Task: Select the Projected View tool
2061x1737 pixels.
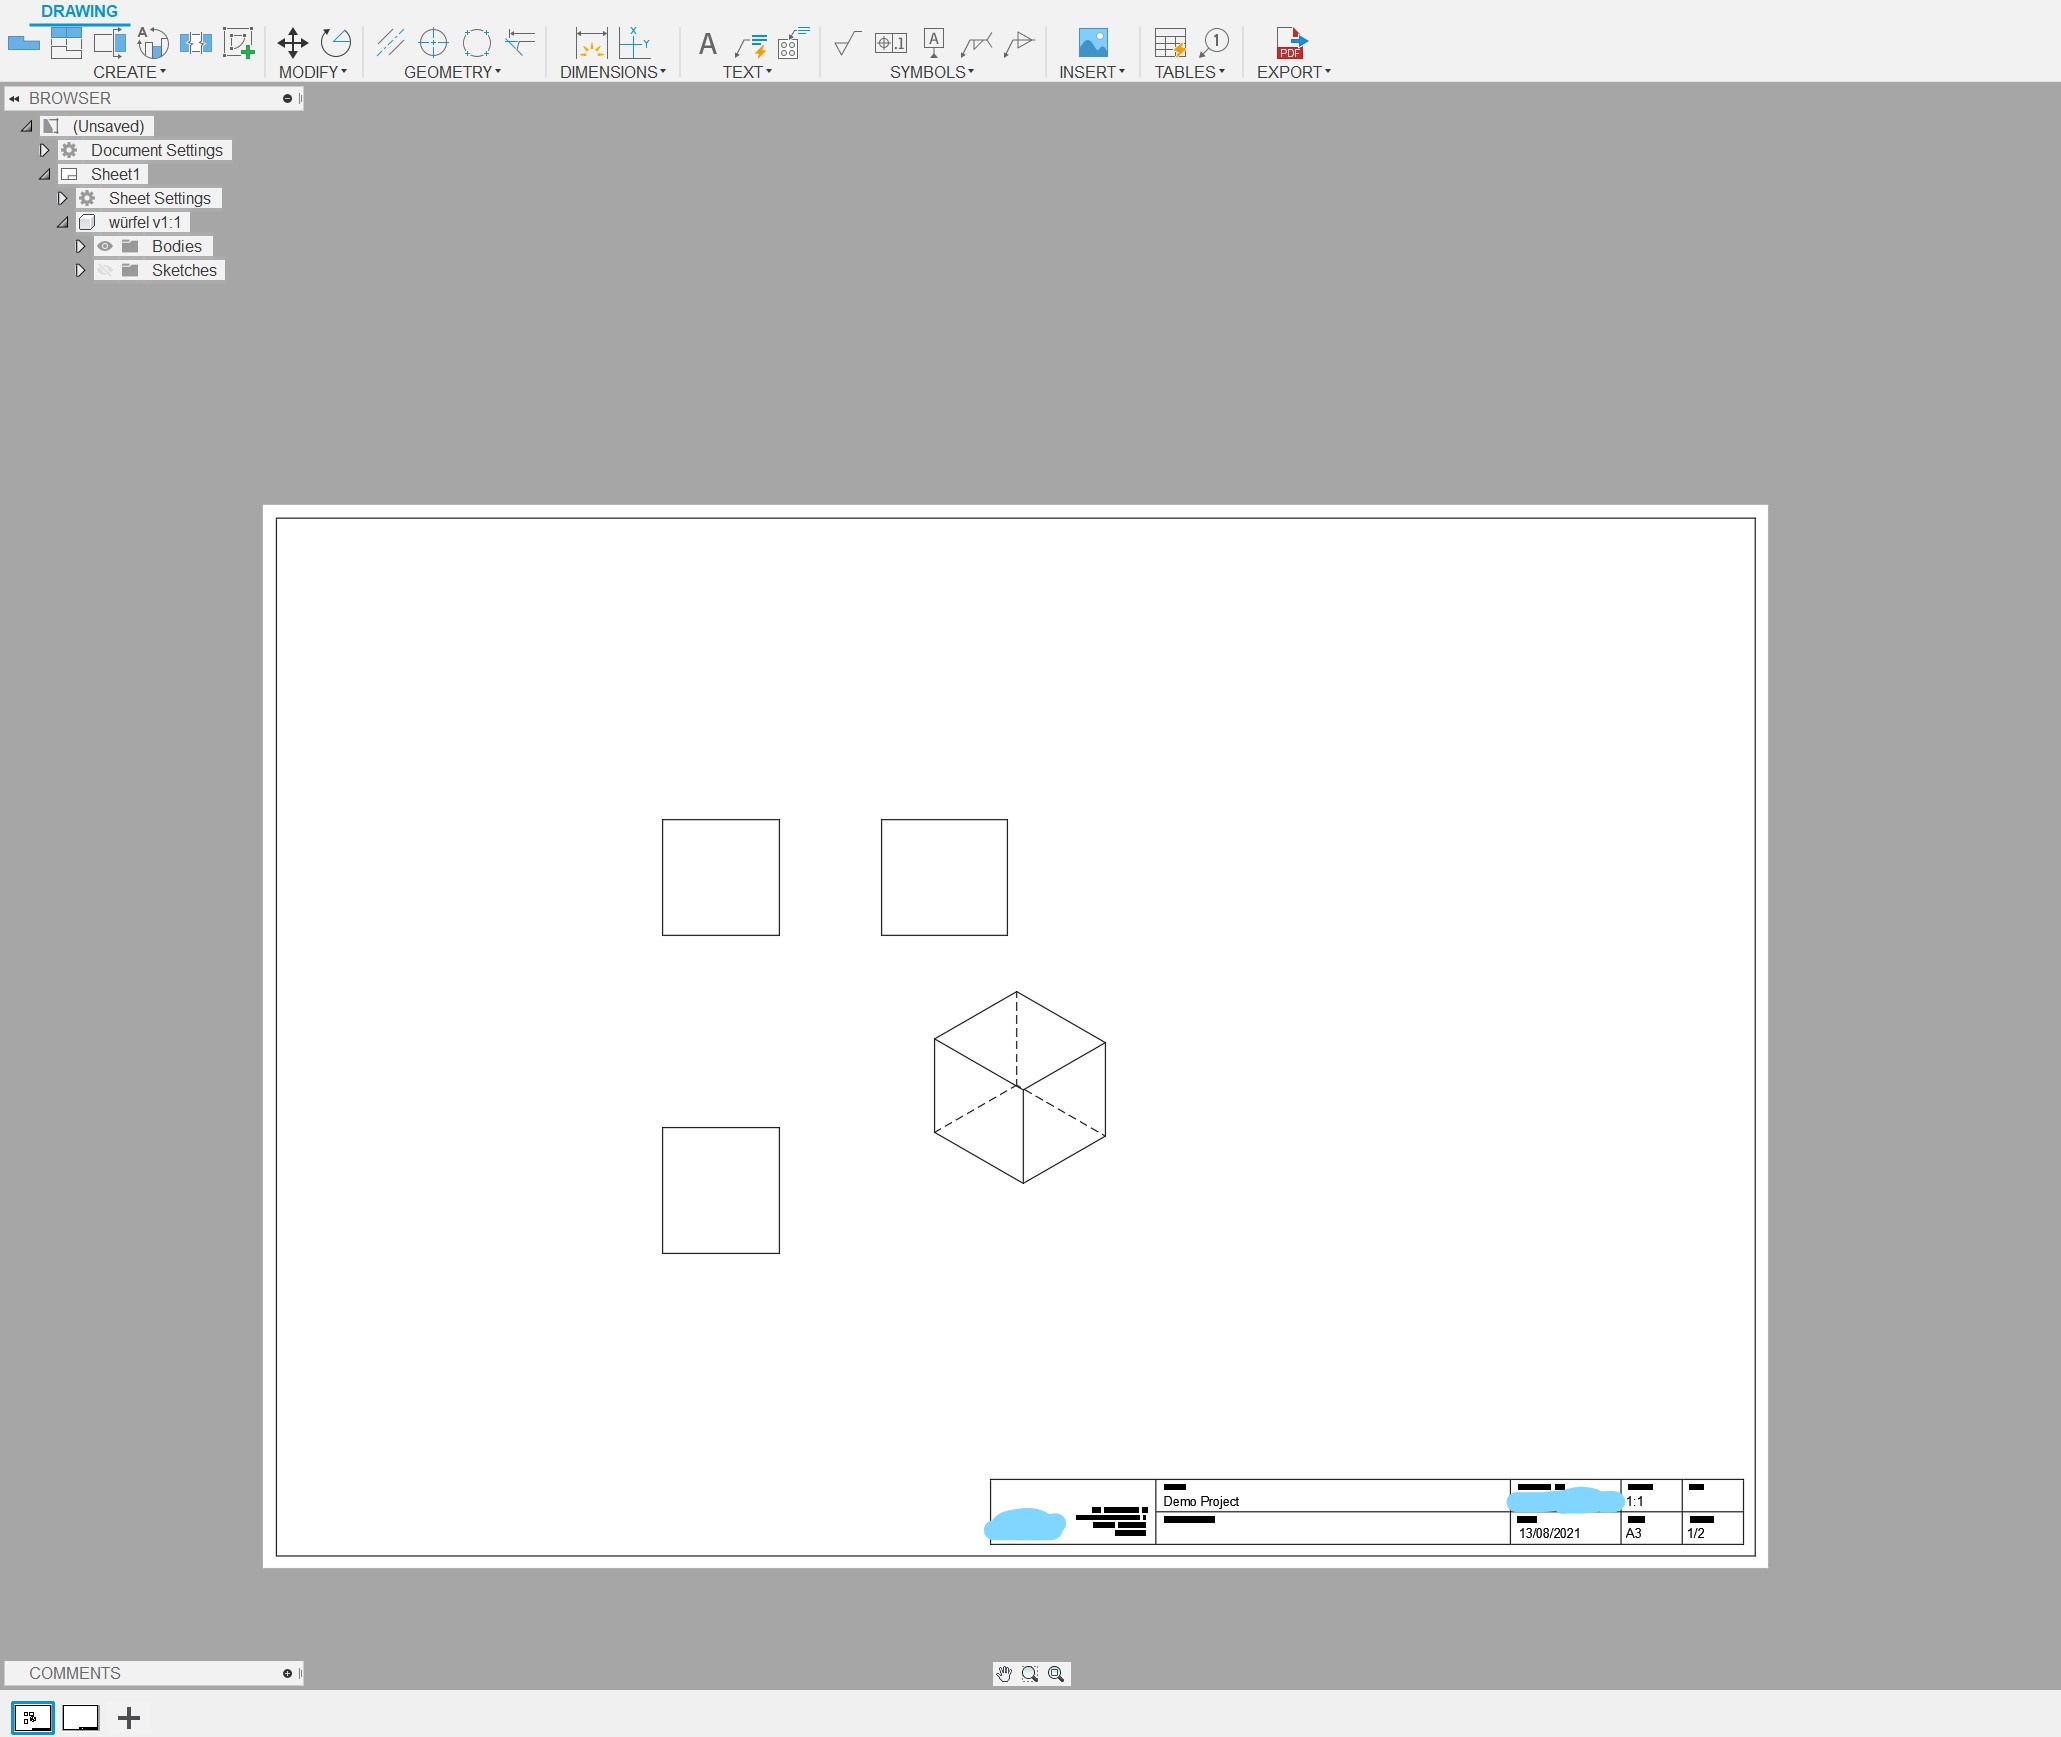Action: click(x=66, y=43)
